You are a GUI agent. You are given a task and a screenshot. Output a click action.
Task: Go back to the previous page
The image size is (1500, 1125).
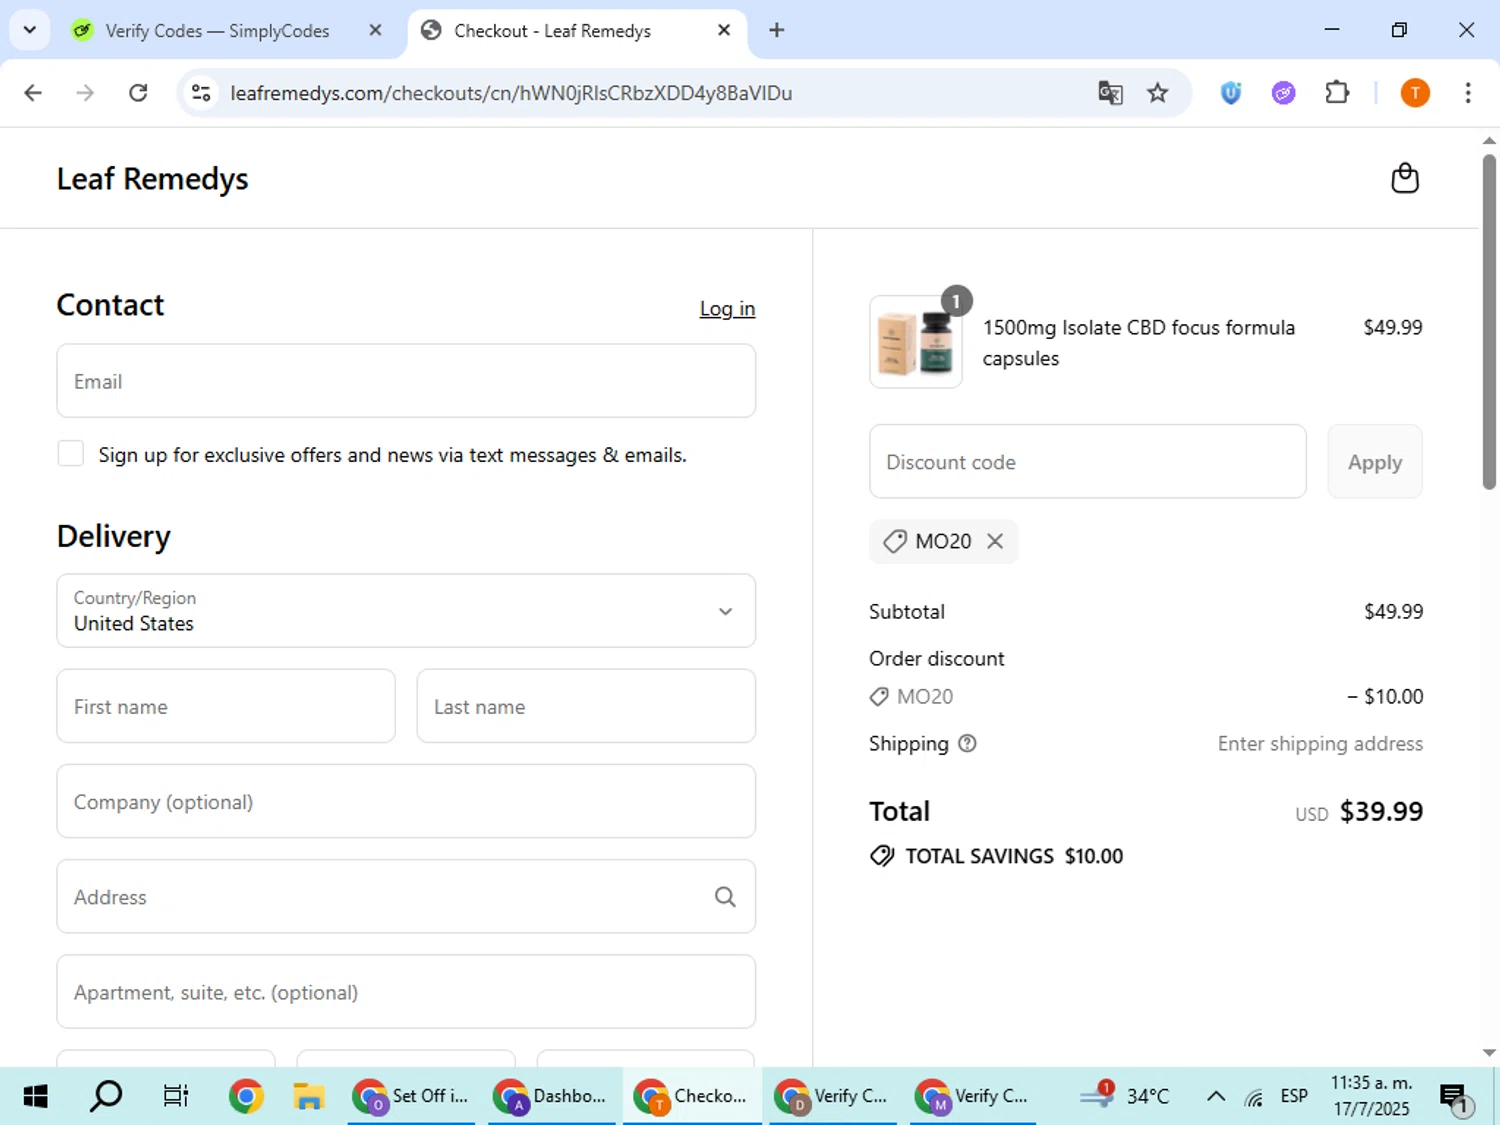[33, 93]
